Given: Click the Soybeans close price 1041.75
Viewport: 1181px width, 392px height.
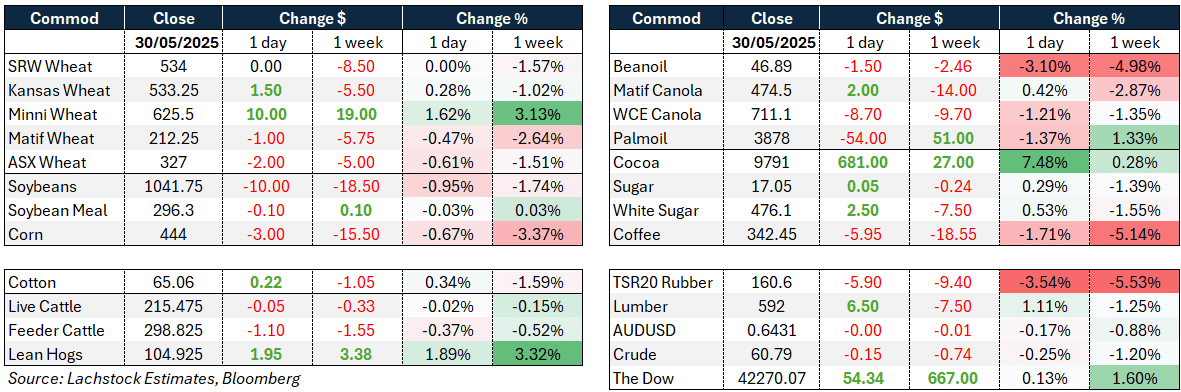Looking at the screenshot, I should tap(173, 186).
